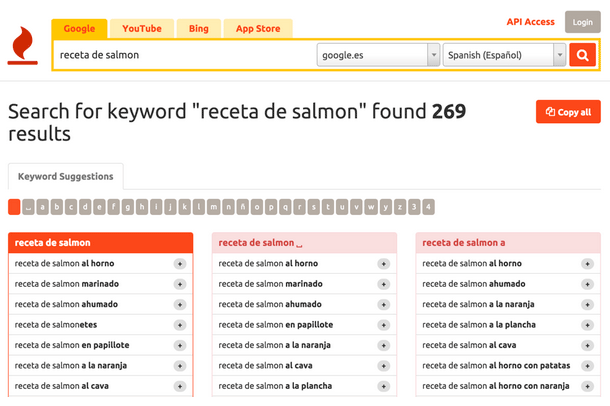Open the Spanish (Español) language dropdown
The width and height of the screenshot is (610, 406).
tap(504, 55)
